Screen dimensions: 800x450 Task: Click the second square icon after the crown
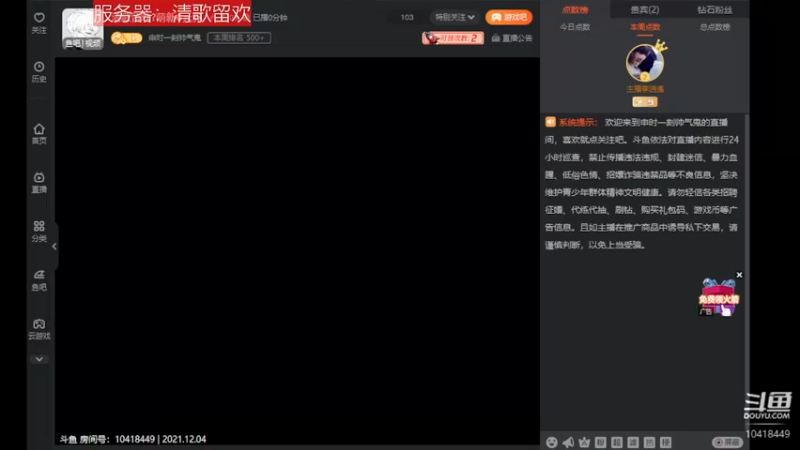[617, 442]
